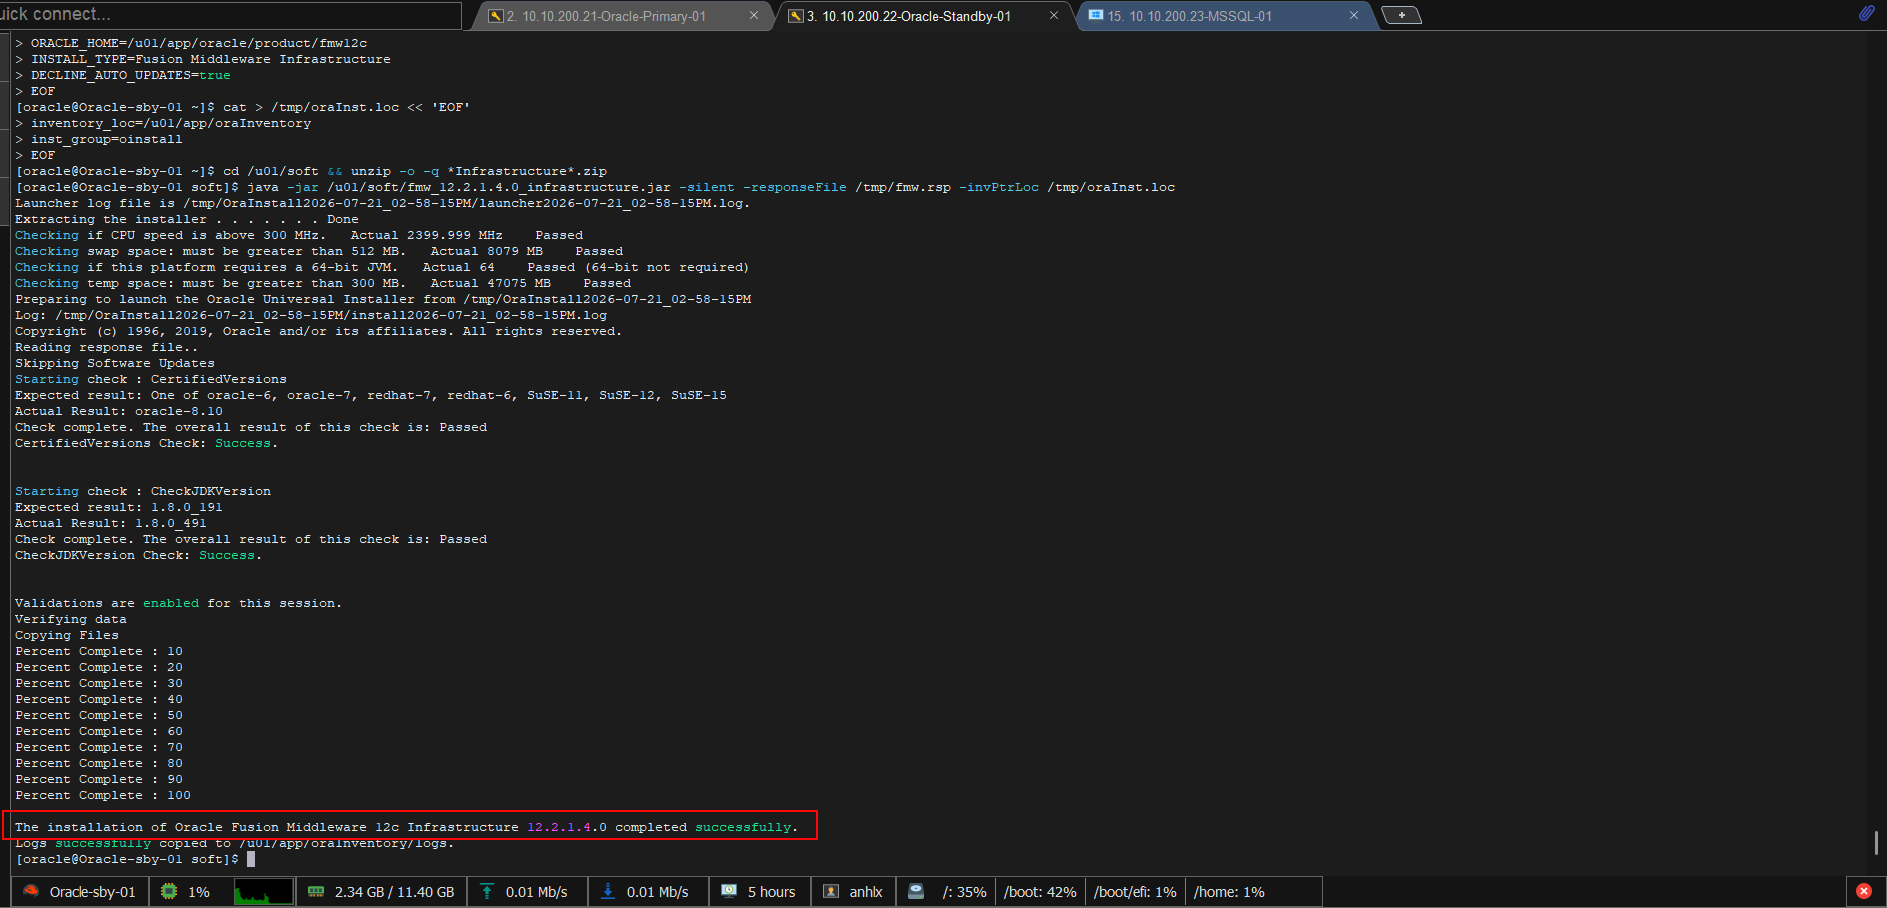Click the disk drive icon in the status bar
This screenshot has width=1887, height=908.
(916, 891)
